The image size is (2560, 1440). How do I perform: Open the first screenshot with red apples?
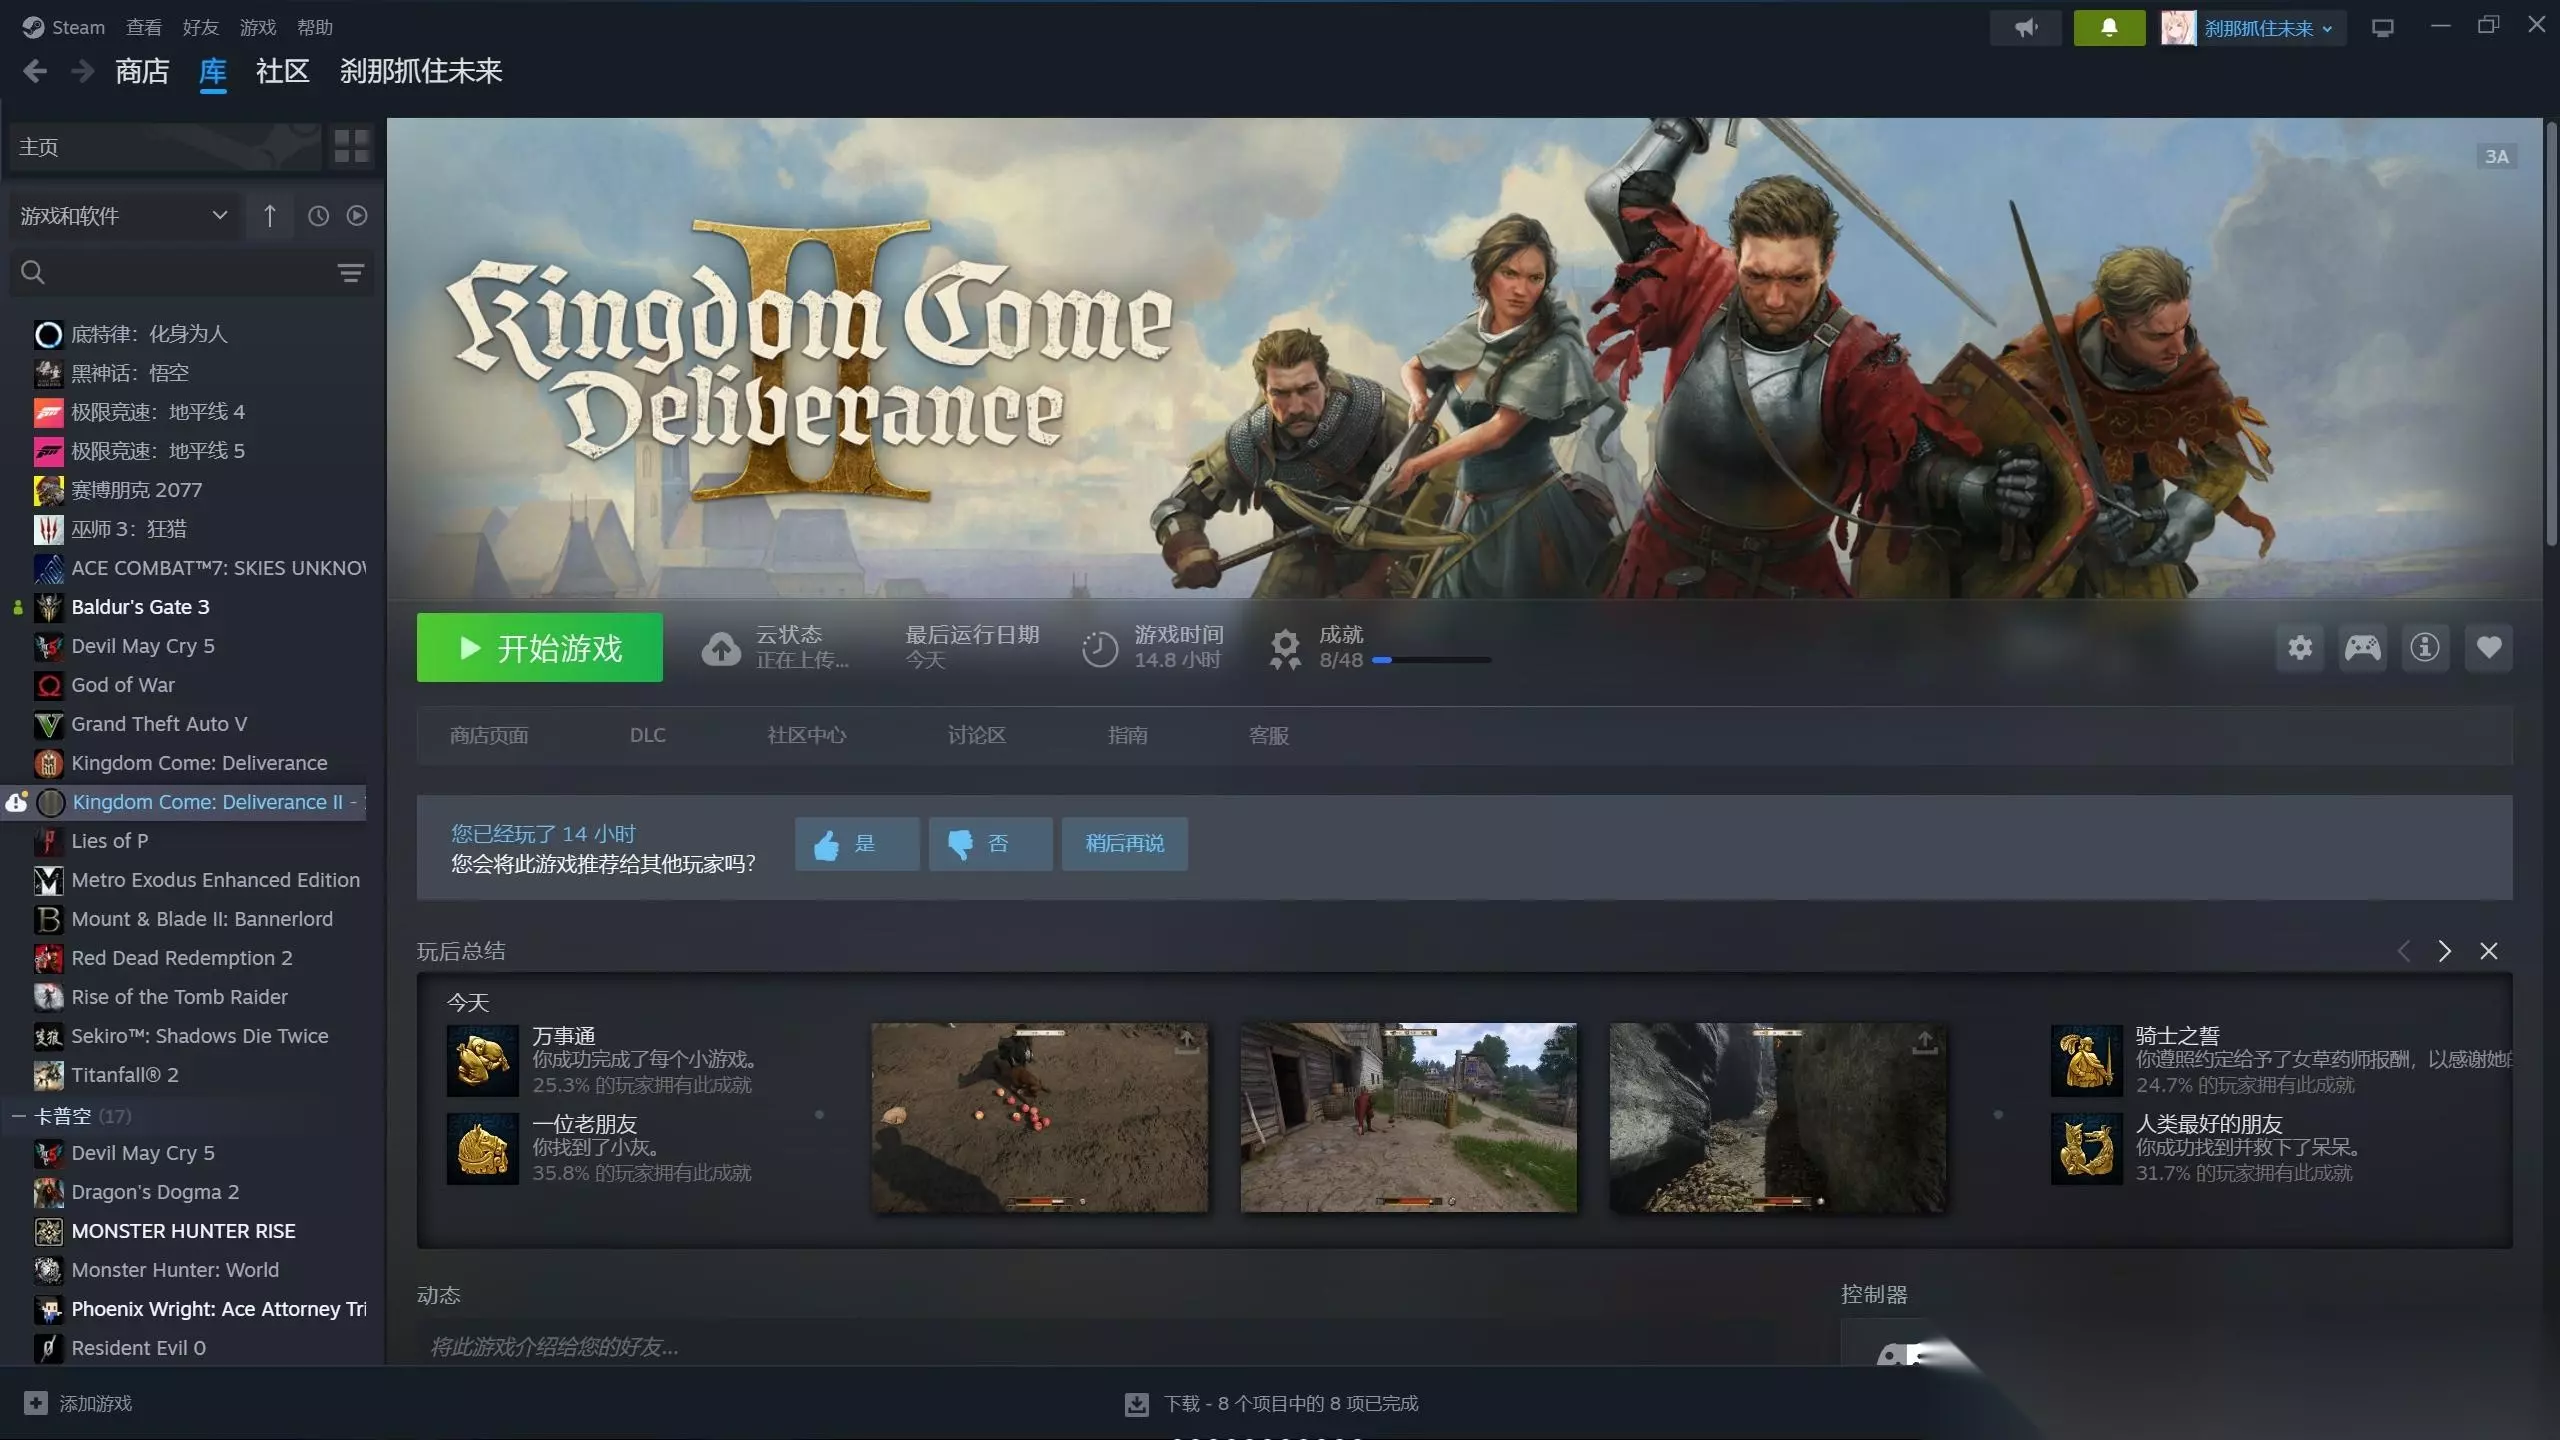[1039, 1117]
